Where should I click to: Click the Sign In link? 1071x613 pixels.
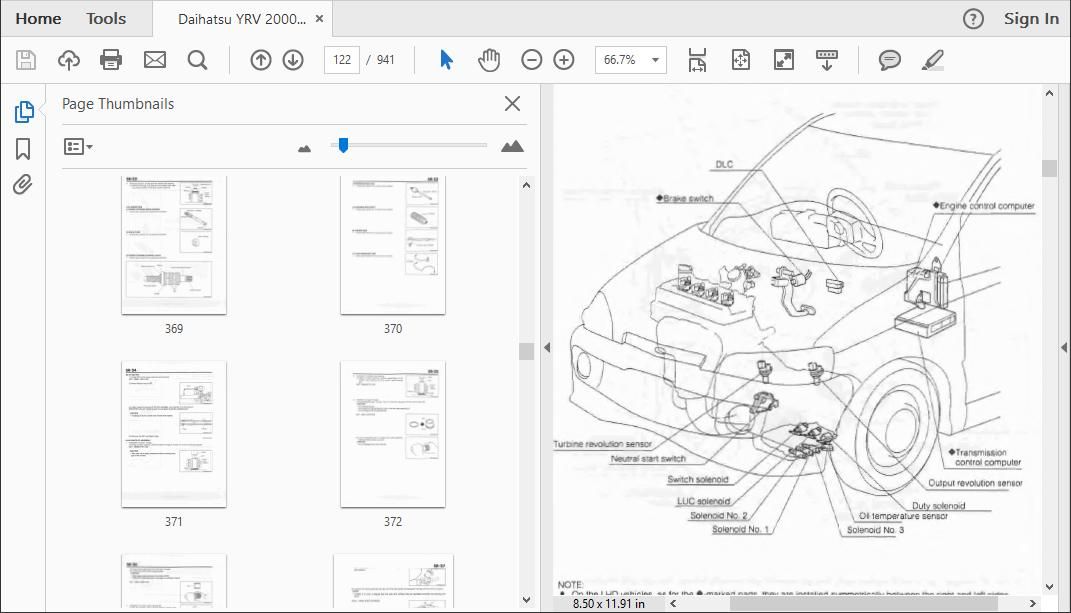pos(1031,19)
